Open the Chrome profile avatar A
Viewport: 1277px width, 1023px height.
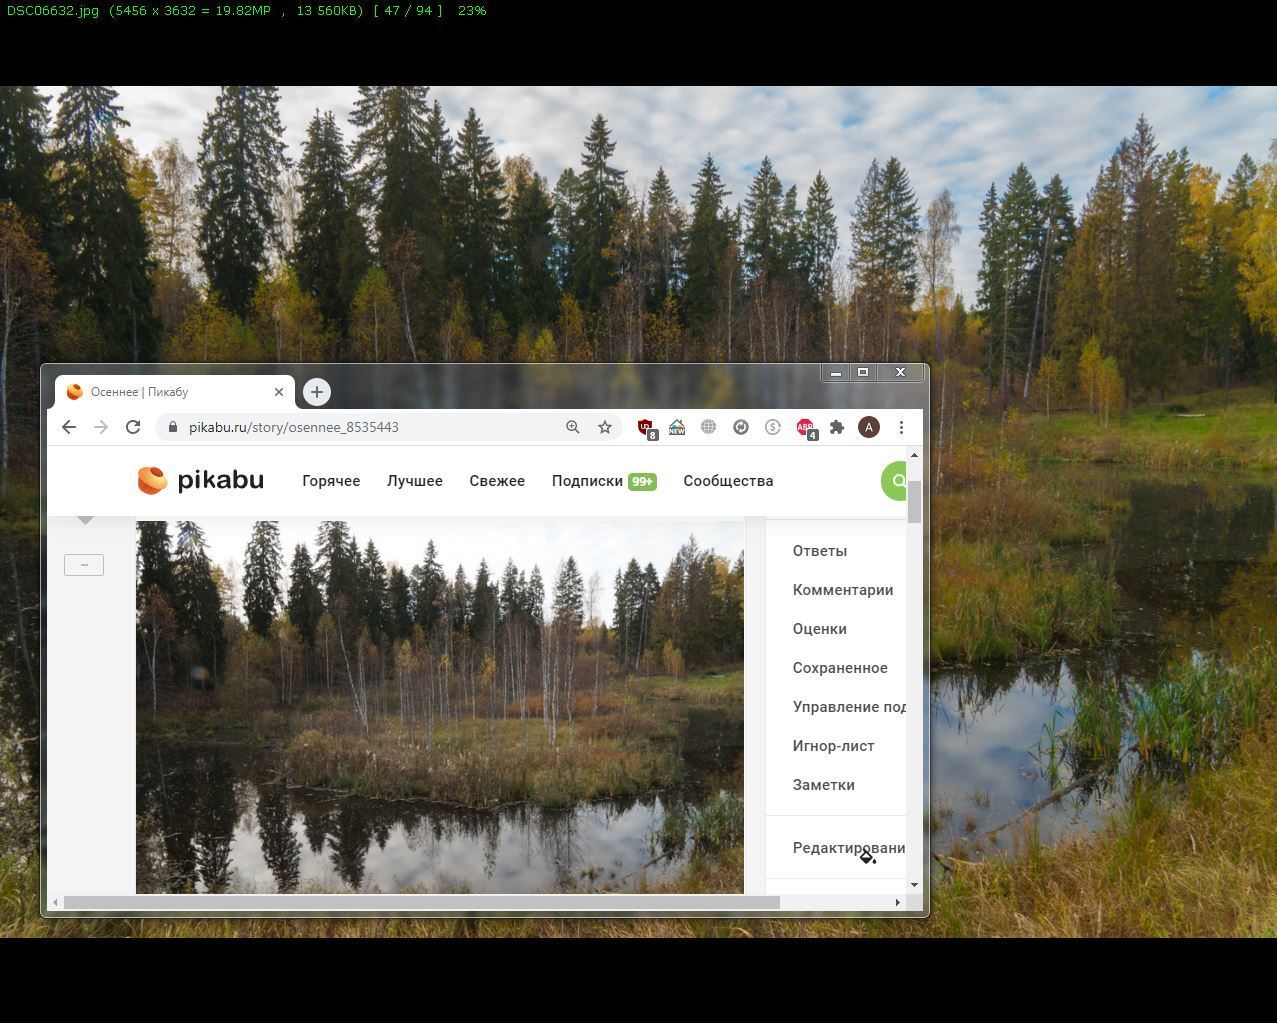coord(869,427)
